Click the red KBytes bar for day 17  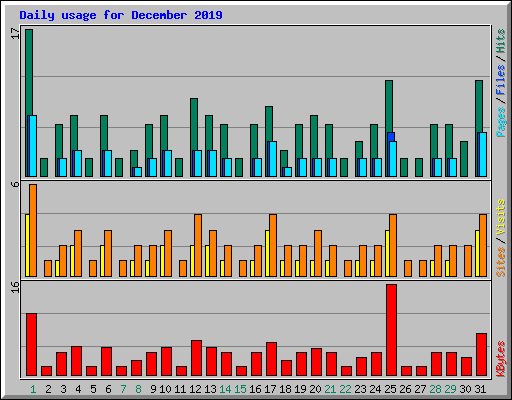point(271,359)
